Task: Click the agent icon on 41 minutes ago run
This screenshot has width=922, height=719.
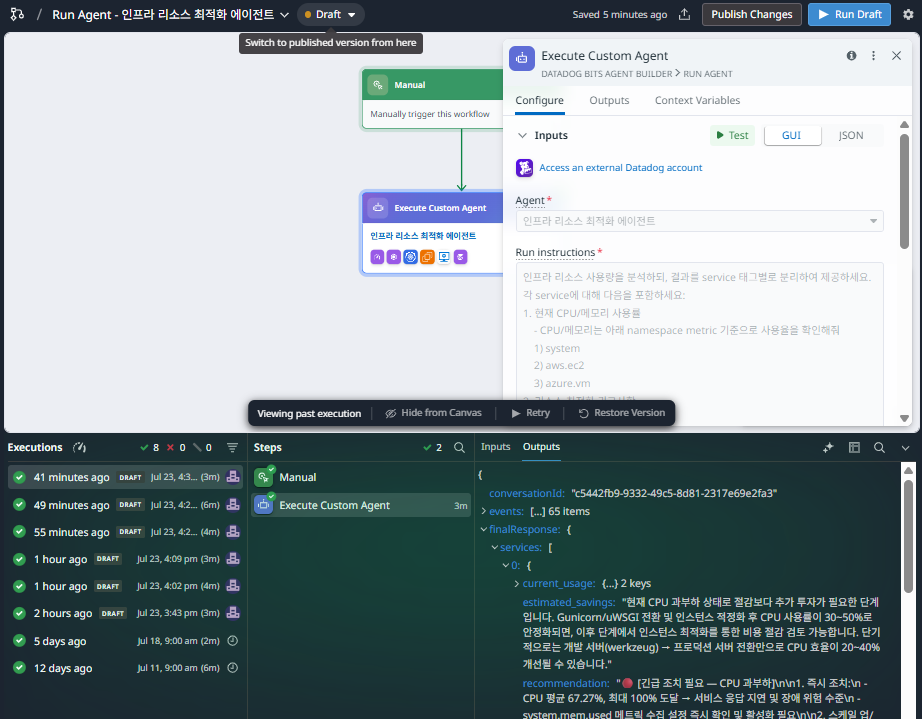Action: tap(233, 477)
